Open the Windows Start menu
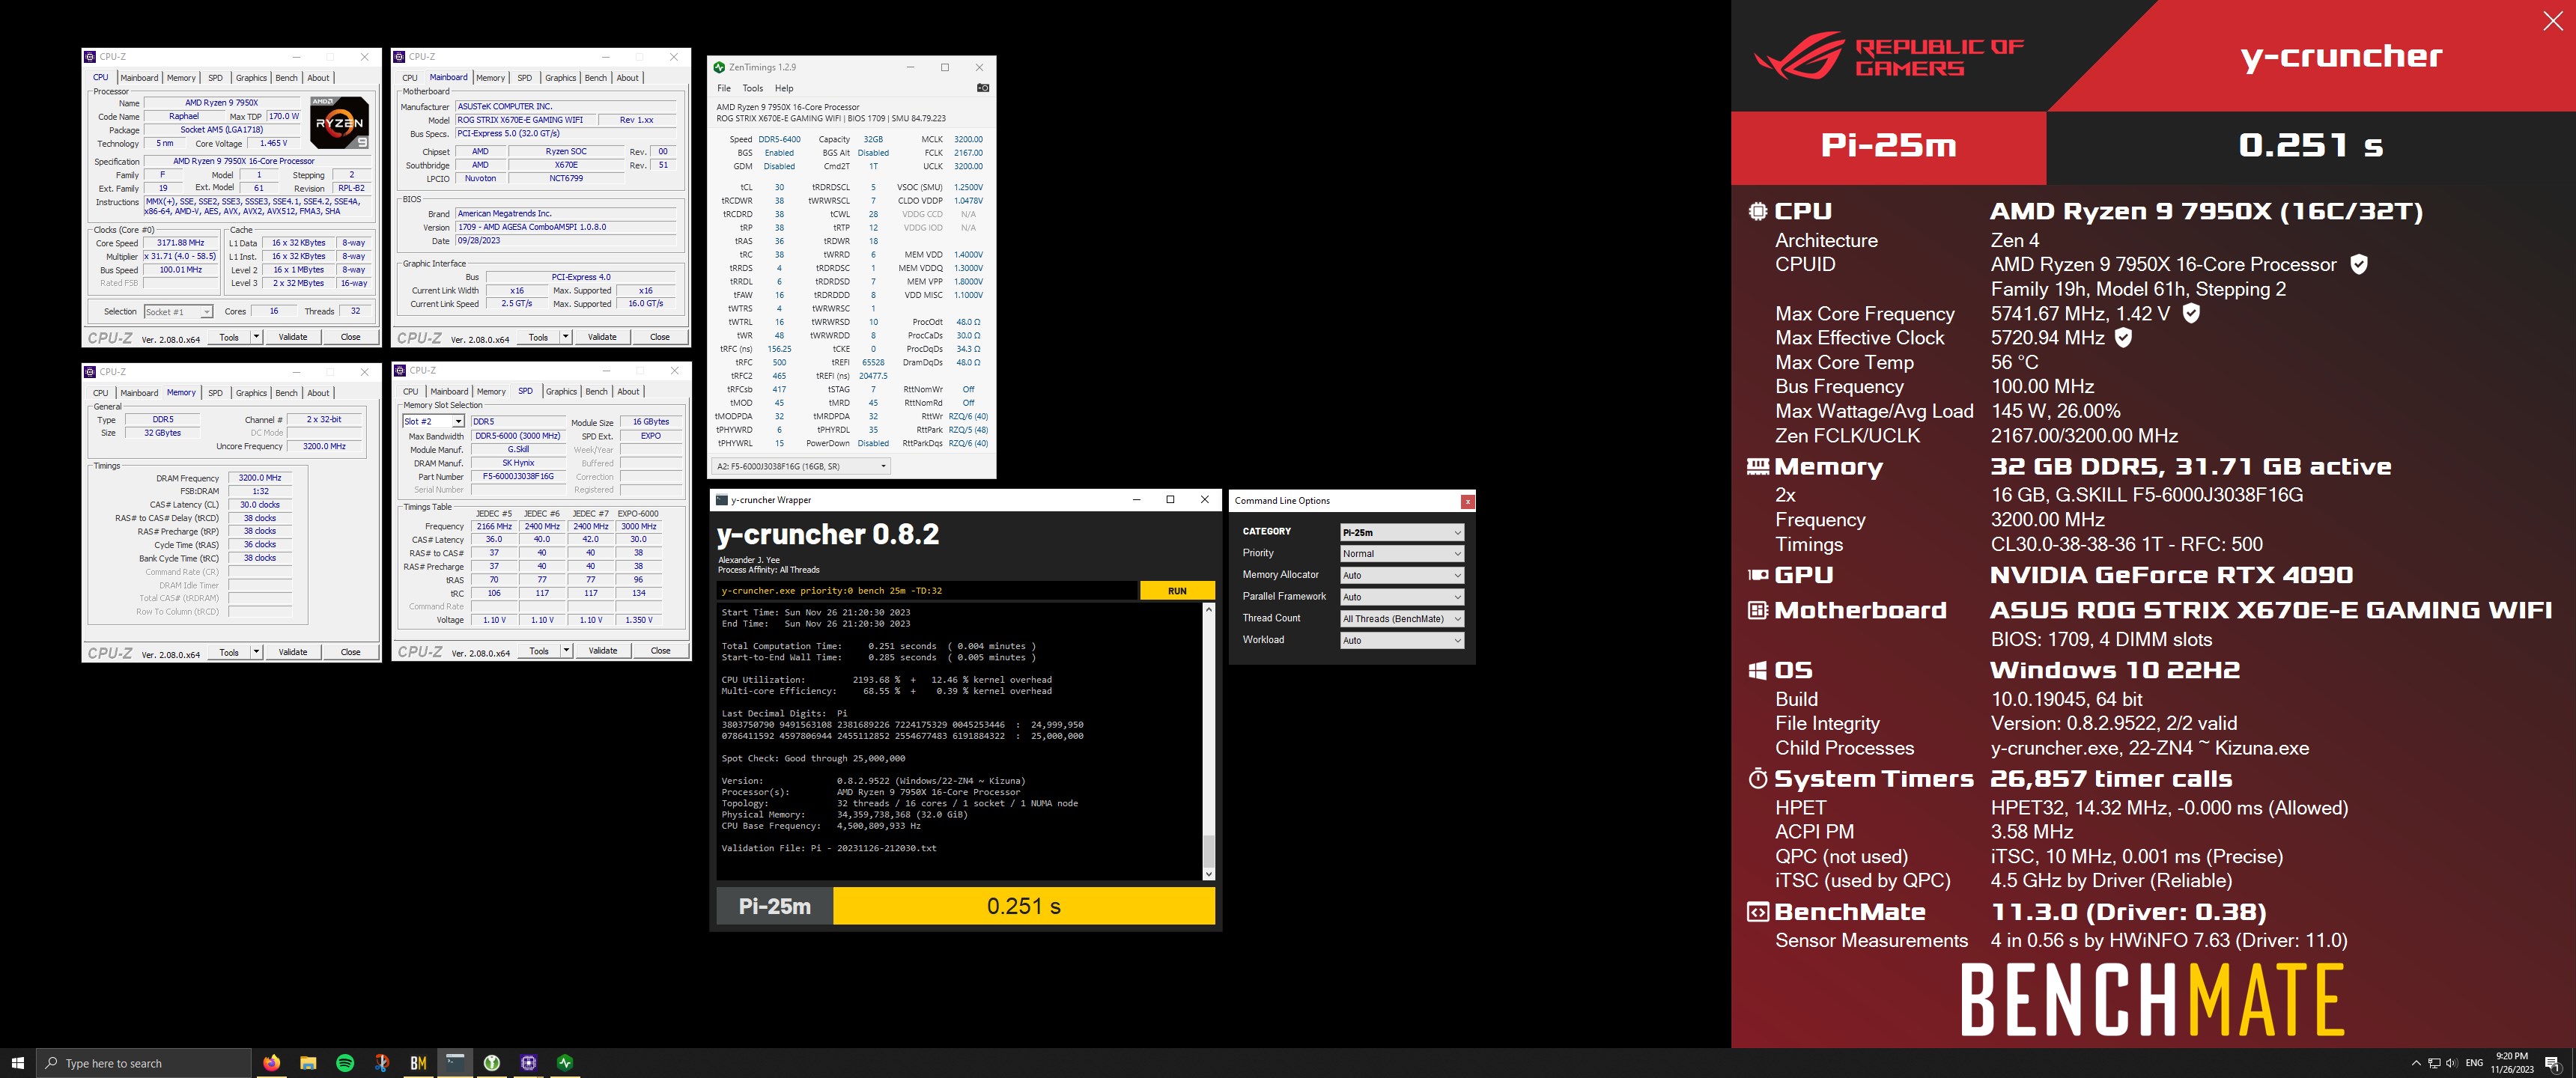The image size is (2576, 1078). click(x=17, y=1062)
